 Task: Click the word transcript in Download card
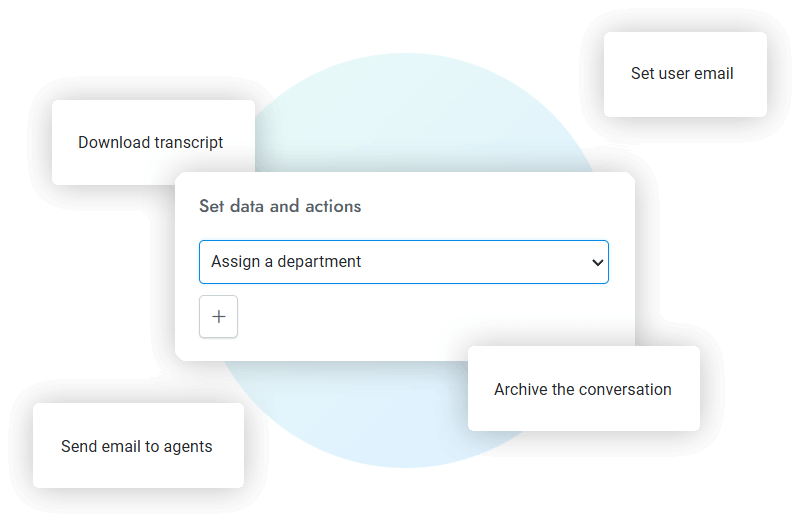(x=189, y=142)
